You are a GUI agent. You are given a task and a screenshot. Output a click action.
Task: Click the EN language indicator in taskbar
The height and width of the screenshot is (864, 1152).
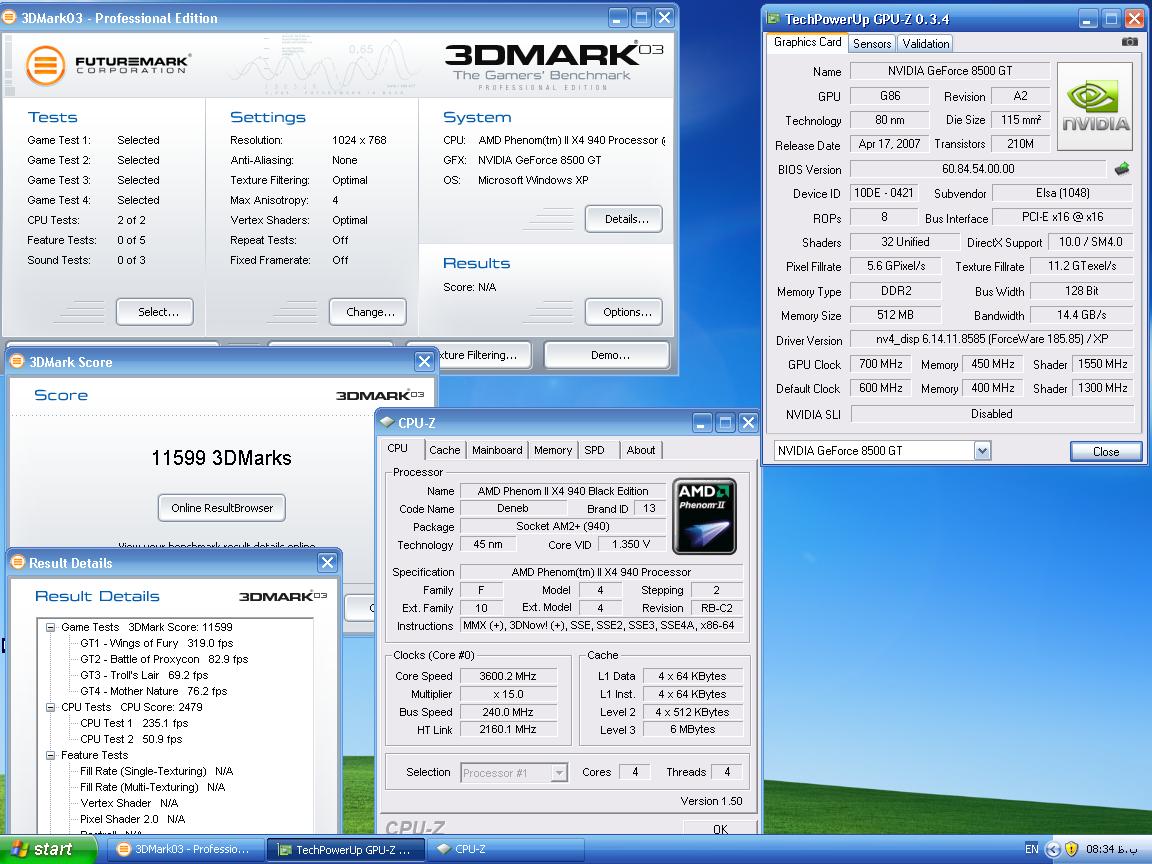[x=1032, y=849]
